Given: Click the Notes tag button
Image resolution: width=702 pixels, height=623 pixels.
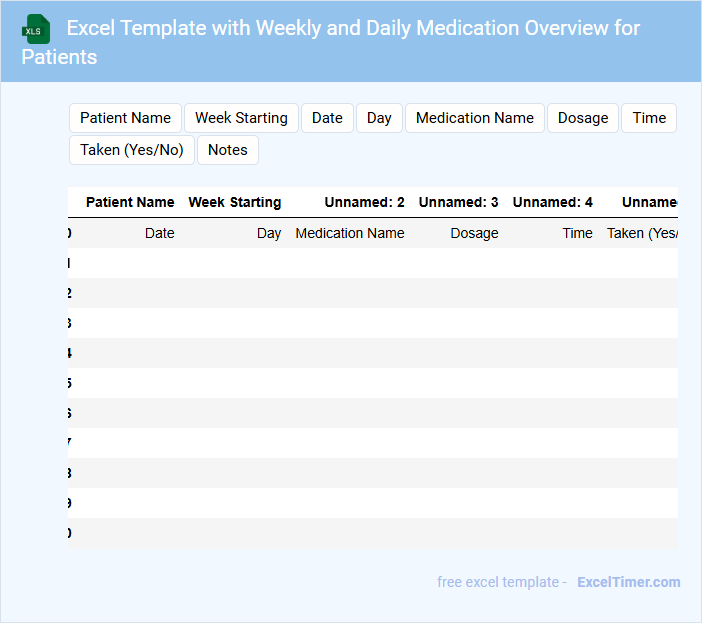Looking at the screenshot, I should (228, 150).
